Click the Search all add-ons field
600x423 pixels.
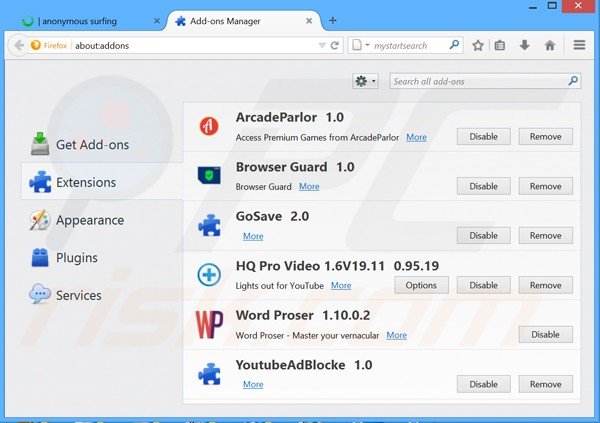click(485, 81)
